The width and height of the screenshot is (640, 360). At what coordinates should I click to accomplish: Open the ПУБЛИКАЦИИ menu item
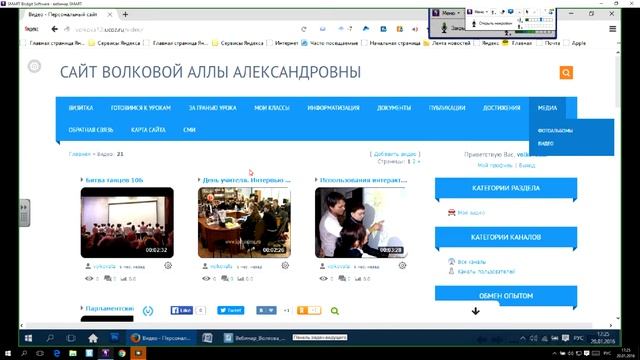pyautogui.click(x=447, y=108)
